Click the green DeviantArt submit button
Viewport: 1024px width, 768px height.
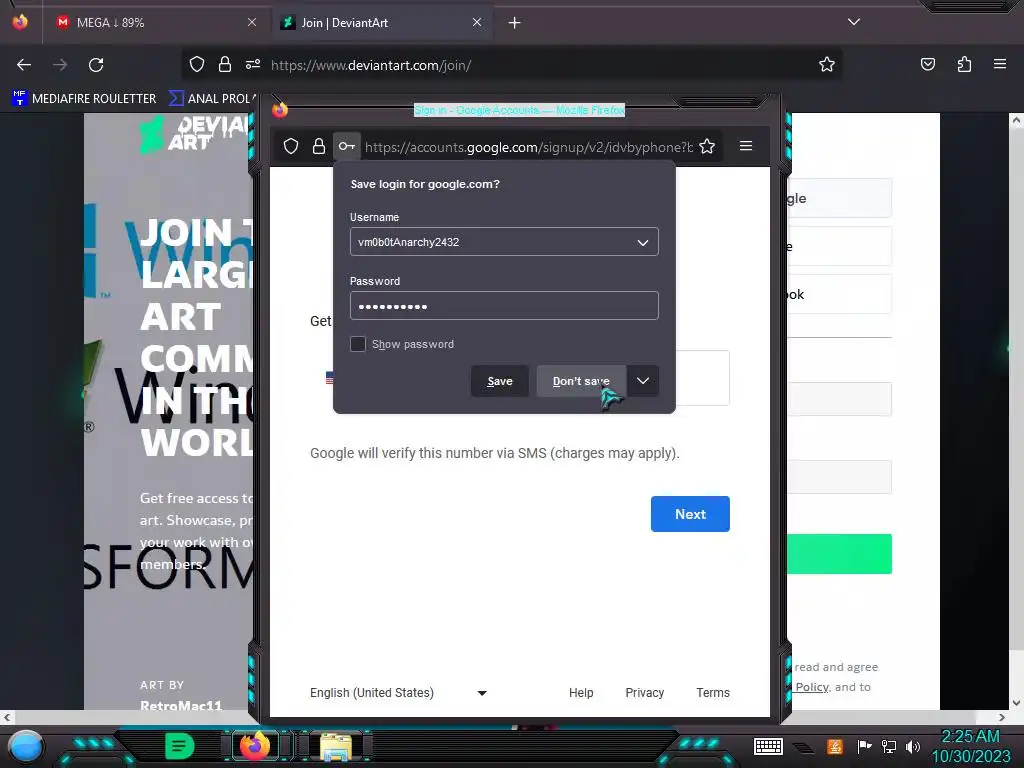click(839, 554)
